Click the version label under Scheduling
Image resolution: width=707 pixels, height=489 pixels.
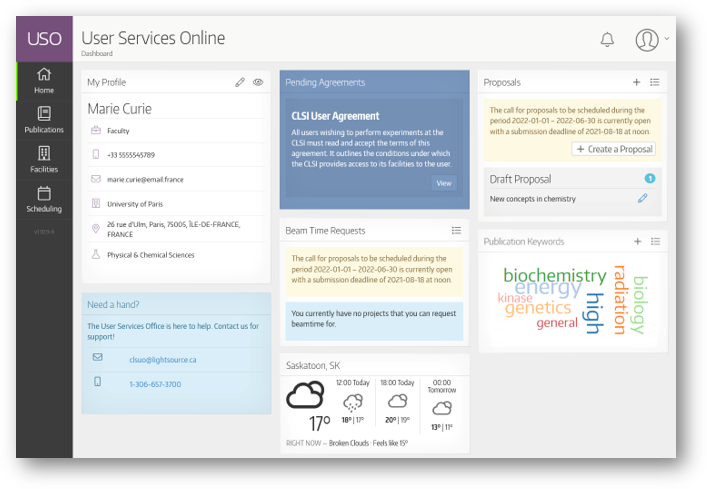point(44,232)
